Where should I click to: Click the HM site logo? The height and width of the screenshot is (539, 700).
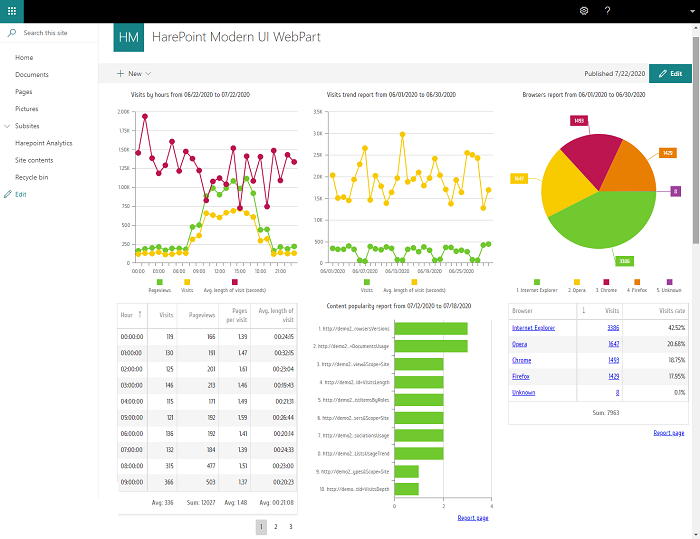pyautogui.click(x=129, y=37)
